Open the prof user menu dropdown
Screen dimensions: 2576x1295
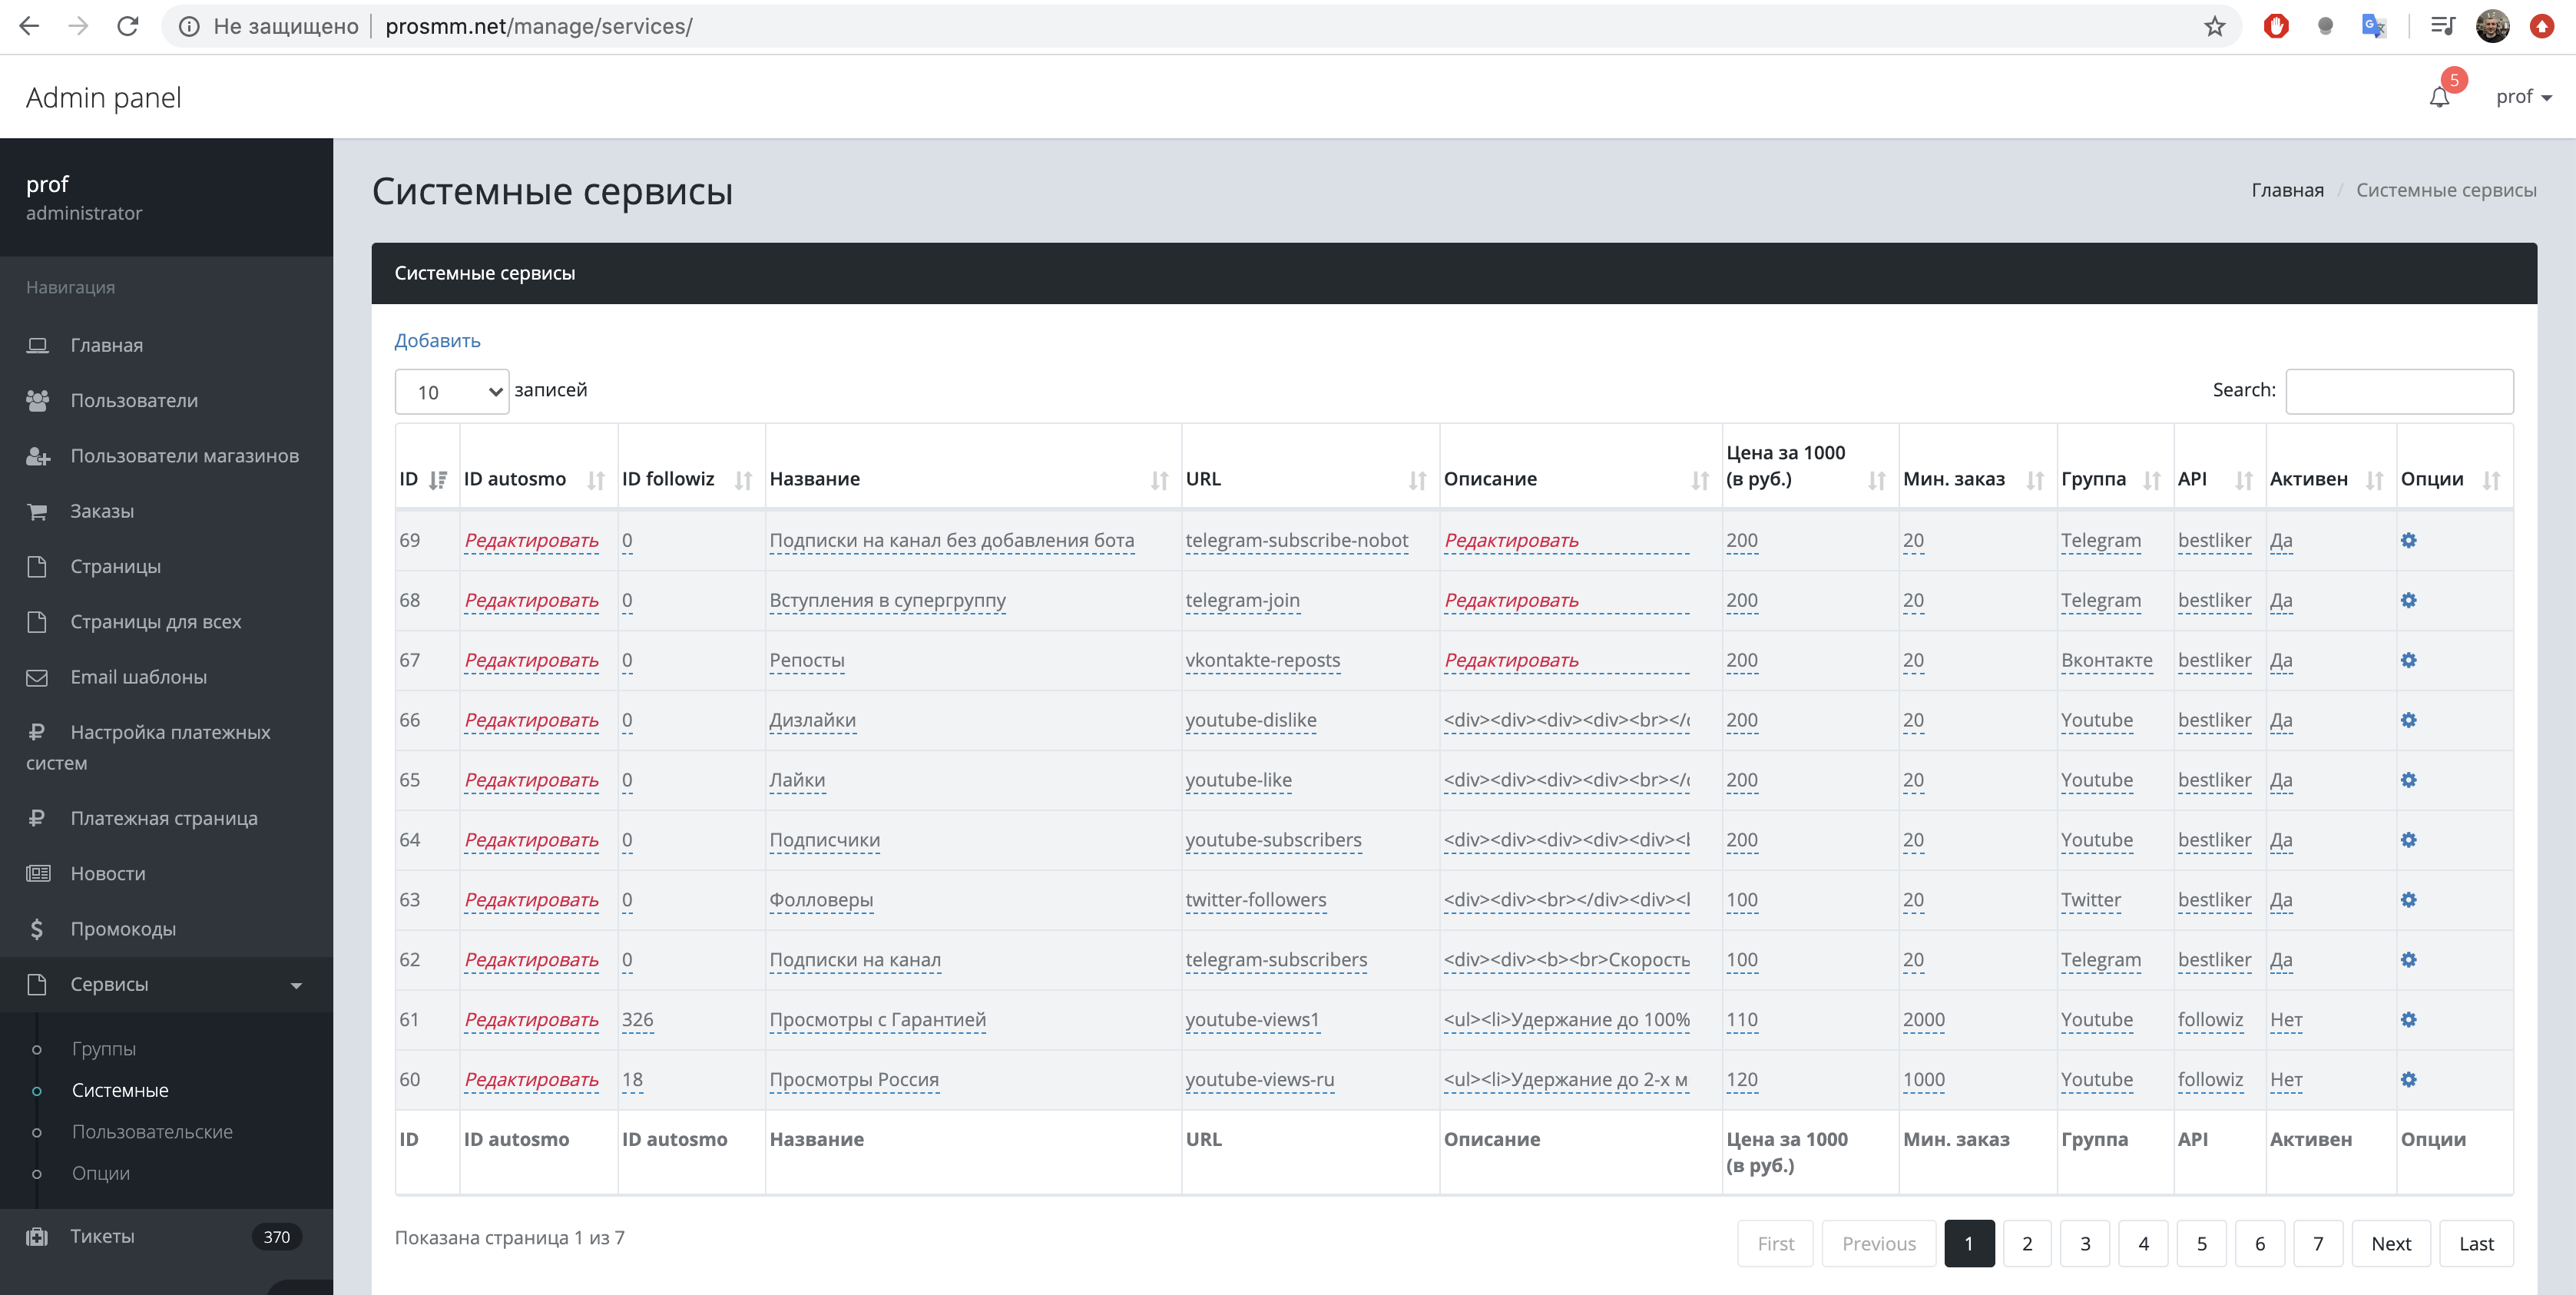2523,97
